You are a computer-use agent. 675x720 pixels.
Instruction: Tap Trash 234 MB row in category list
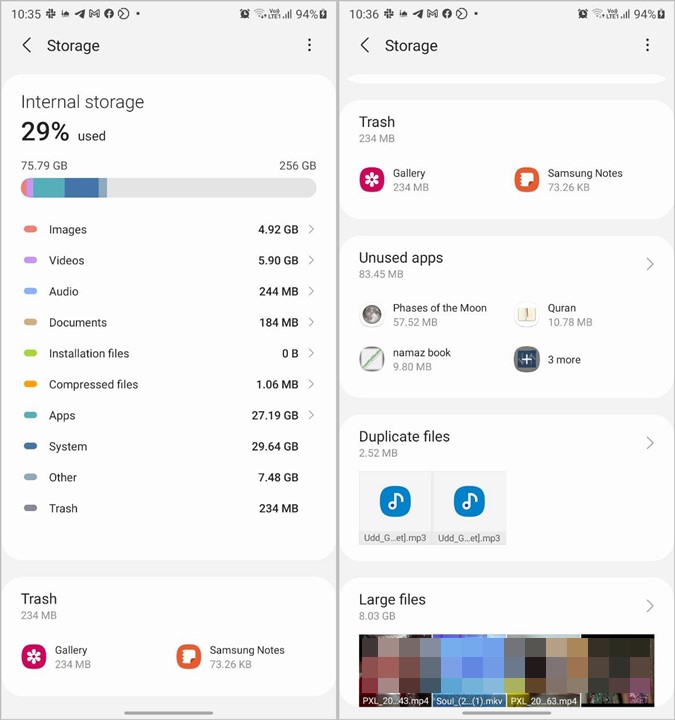pyautogui.click(x=169, y=508)
